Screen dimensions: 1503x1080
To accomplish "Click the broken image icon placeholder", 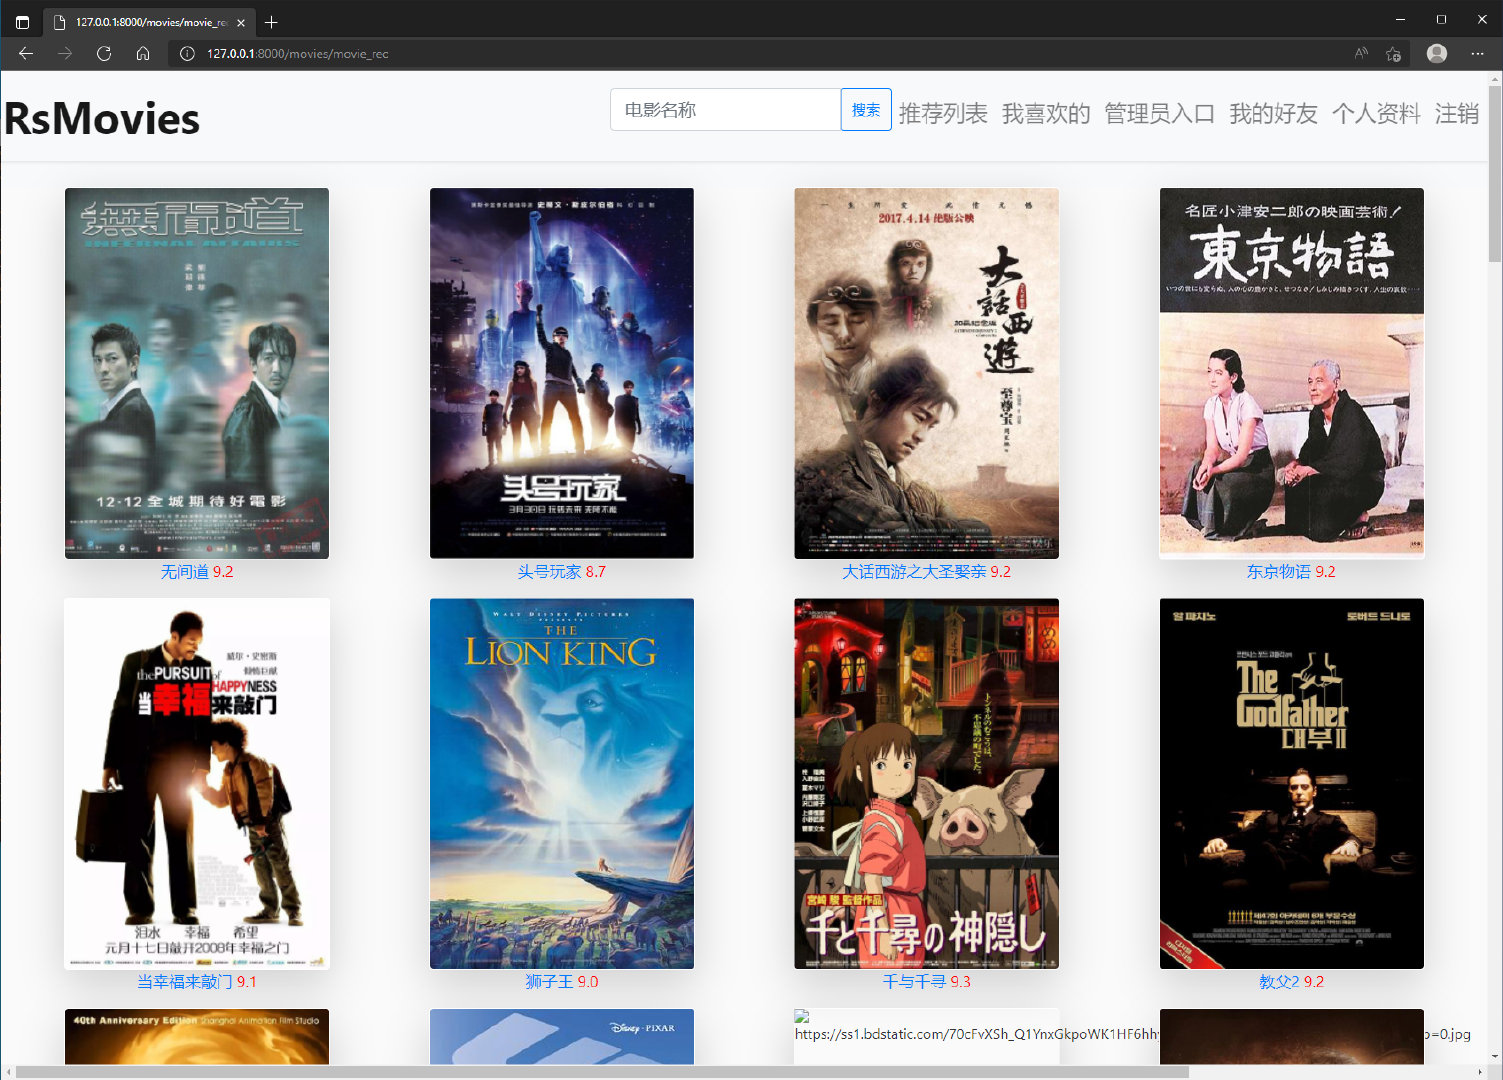I will point(802,1017).
